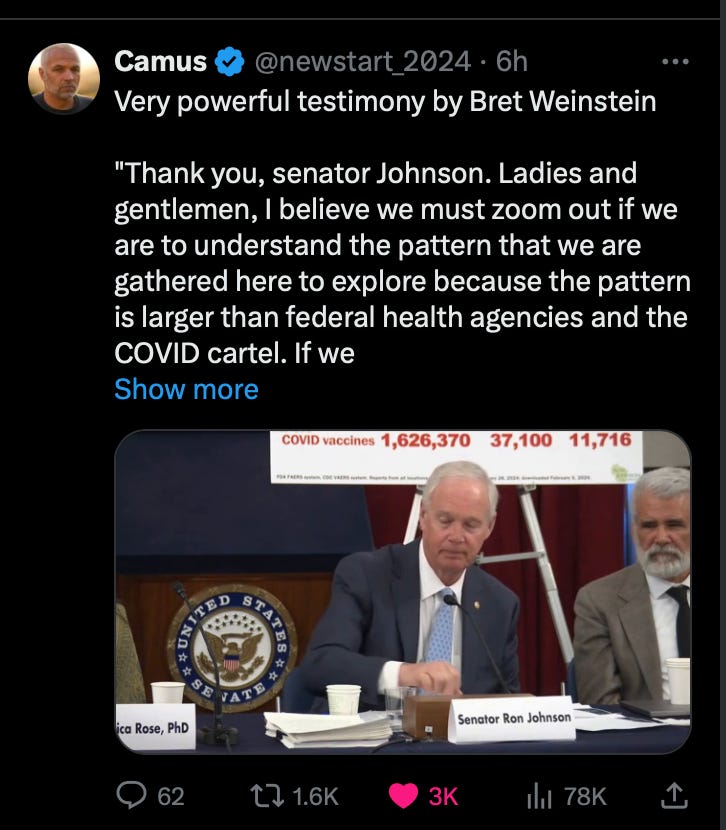
Task: Click the 1.6K reposts count
Action: coord(315,796)
